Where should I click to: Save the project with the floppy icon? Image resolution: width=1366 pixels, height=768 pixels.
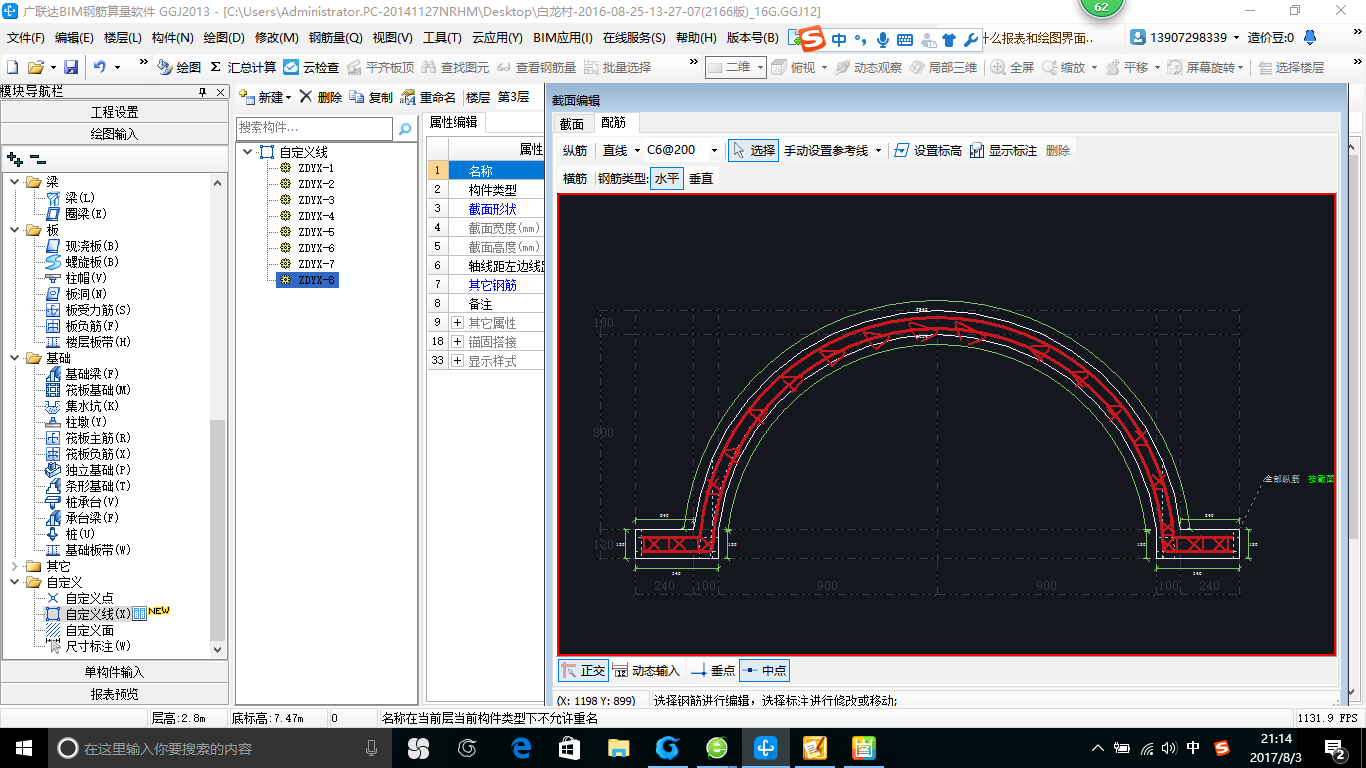click(x=71, y=67)
